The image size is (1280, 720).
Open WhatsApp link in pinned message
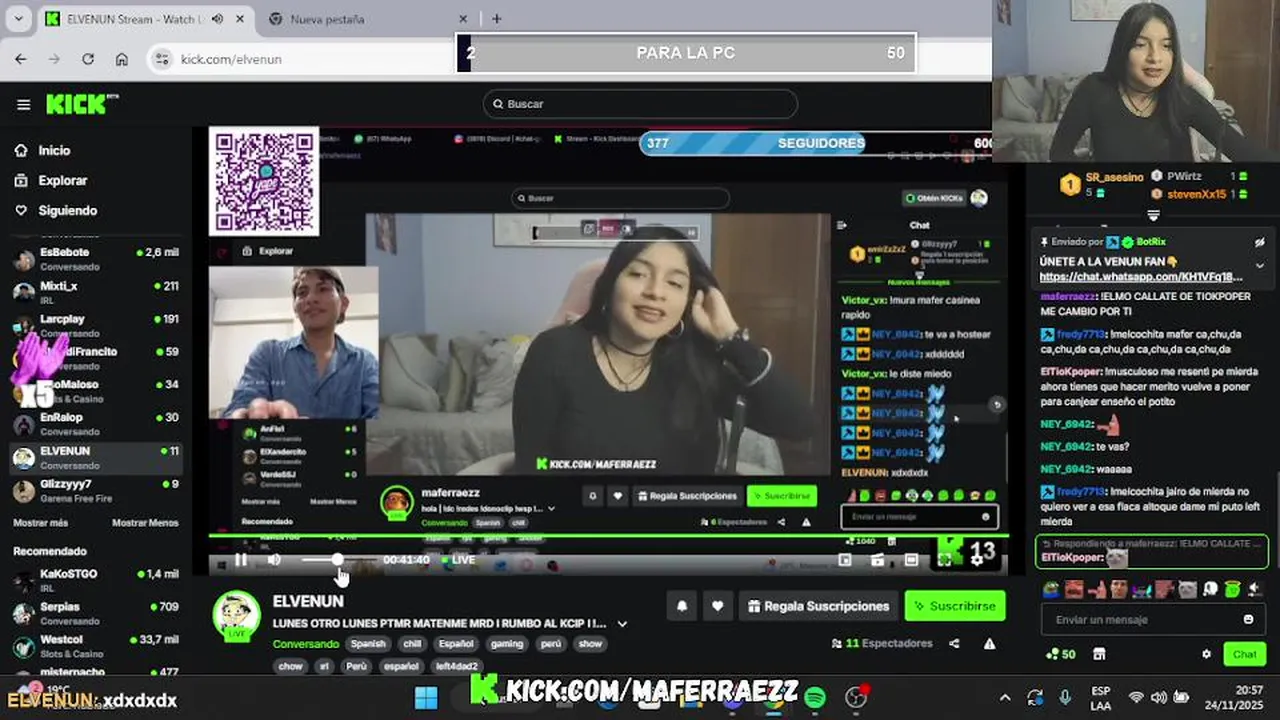[1141, 277]
